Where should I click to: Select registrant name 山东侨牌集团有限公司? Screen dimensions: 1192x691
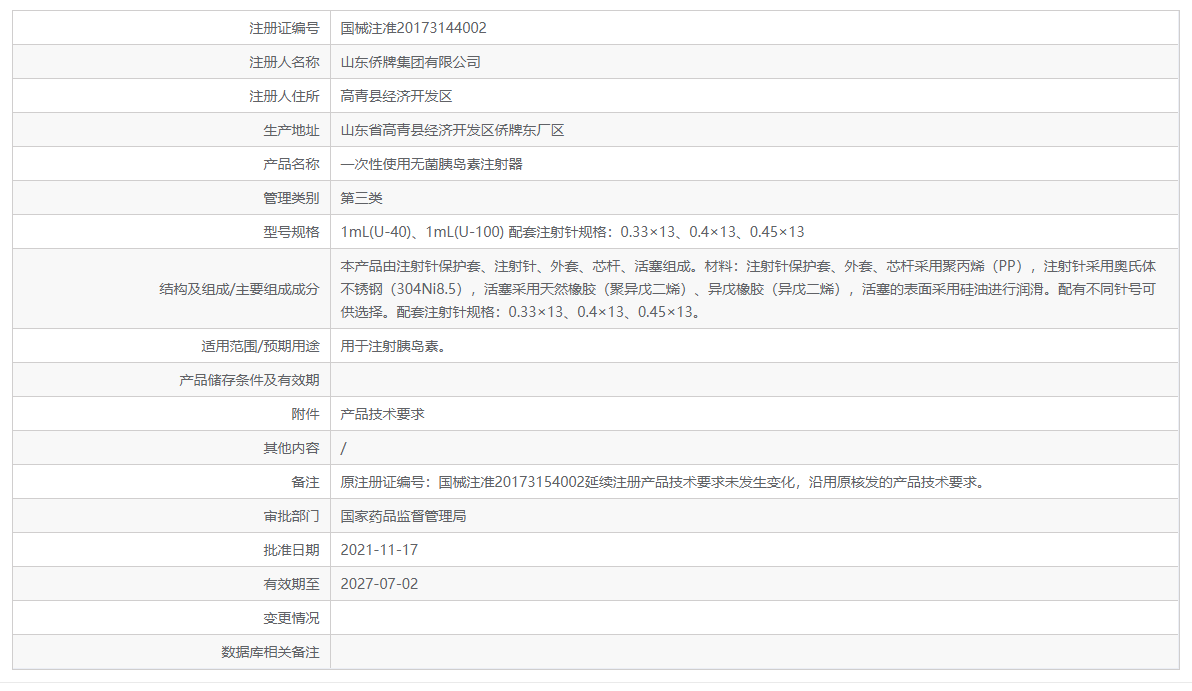click(410, 61)
